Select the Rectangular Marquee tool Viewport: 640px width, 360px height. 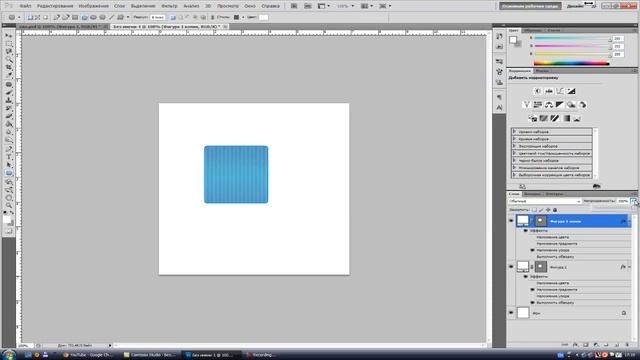click(x=9, y=44)
